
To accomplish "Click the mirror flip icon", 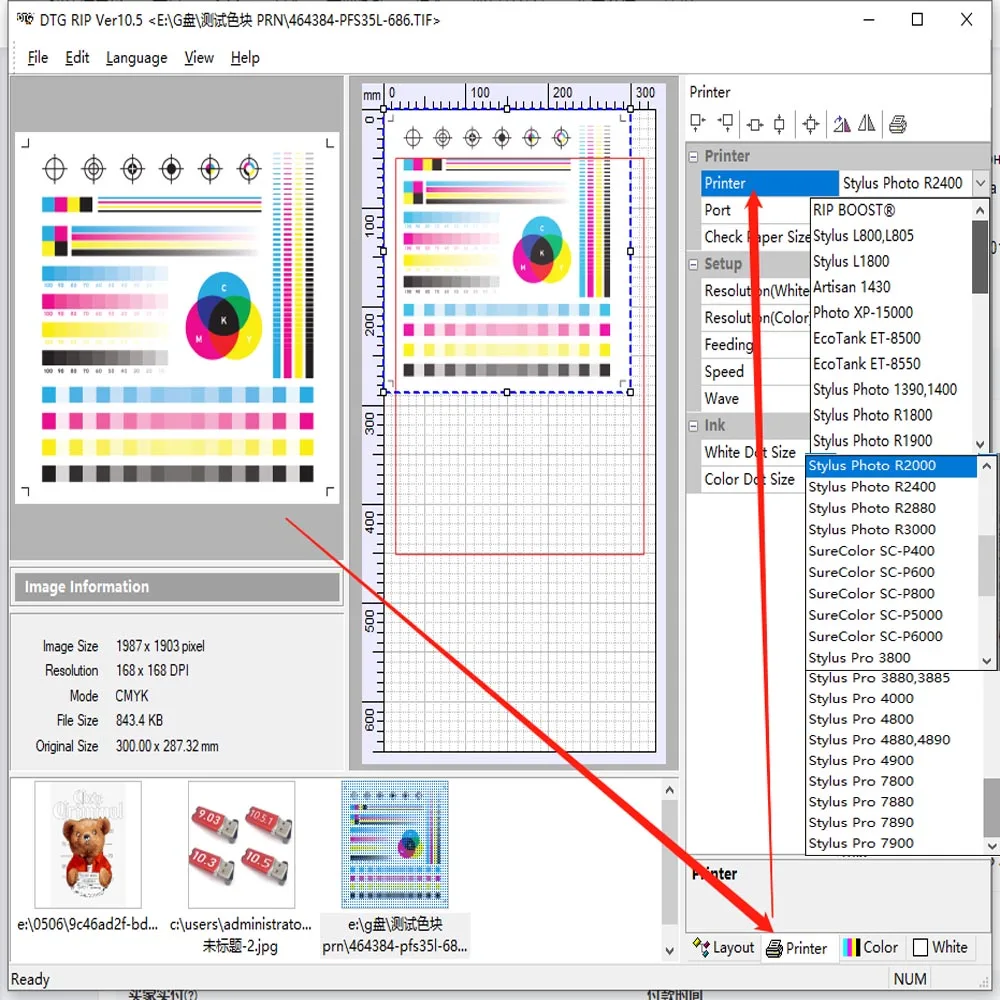I will [x=867, y=124].
